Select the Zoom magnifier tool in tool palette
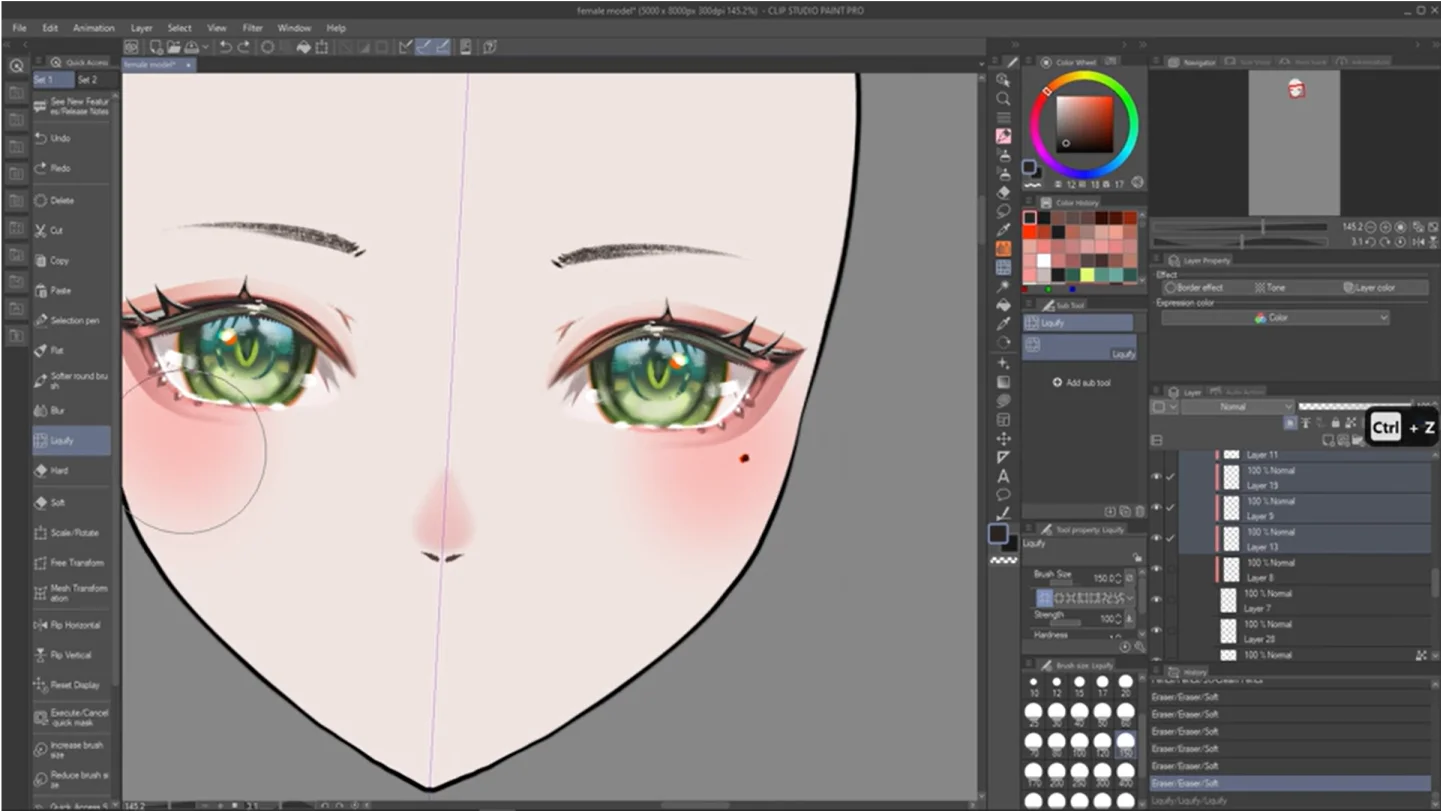The width and height of the screenshot is (1441, 811). pyautogui.click(x=1003, y=98)
